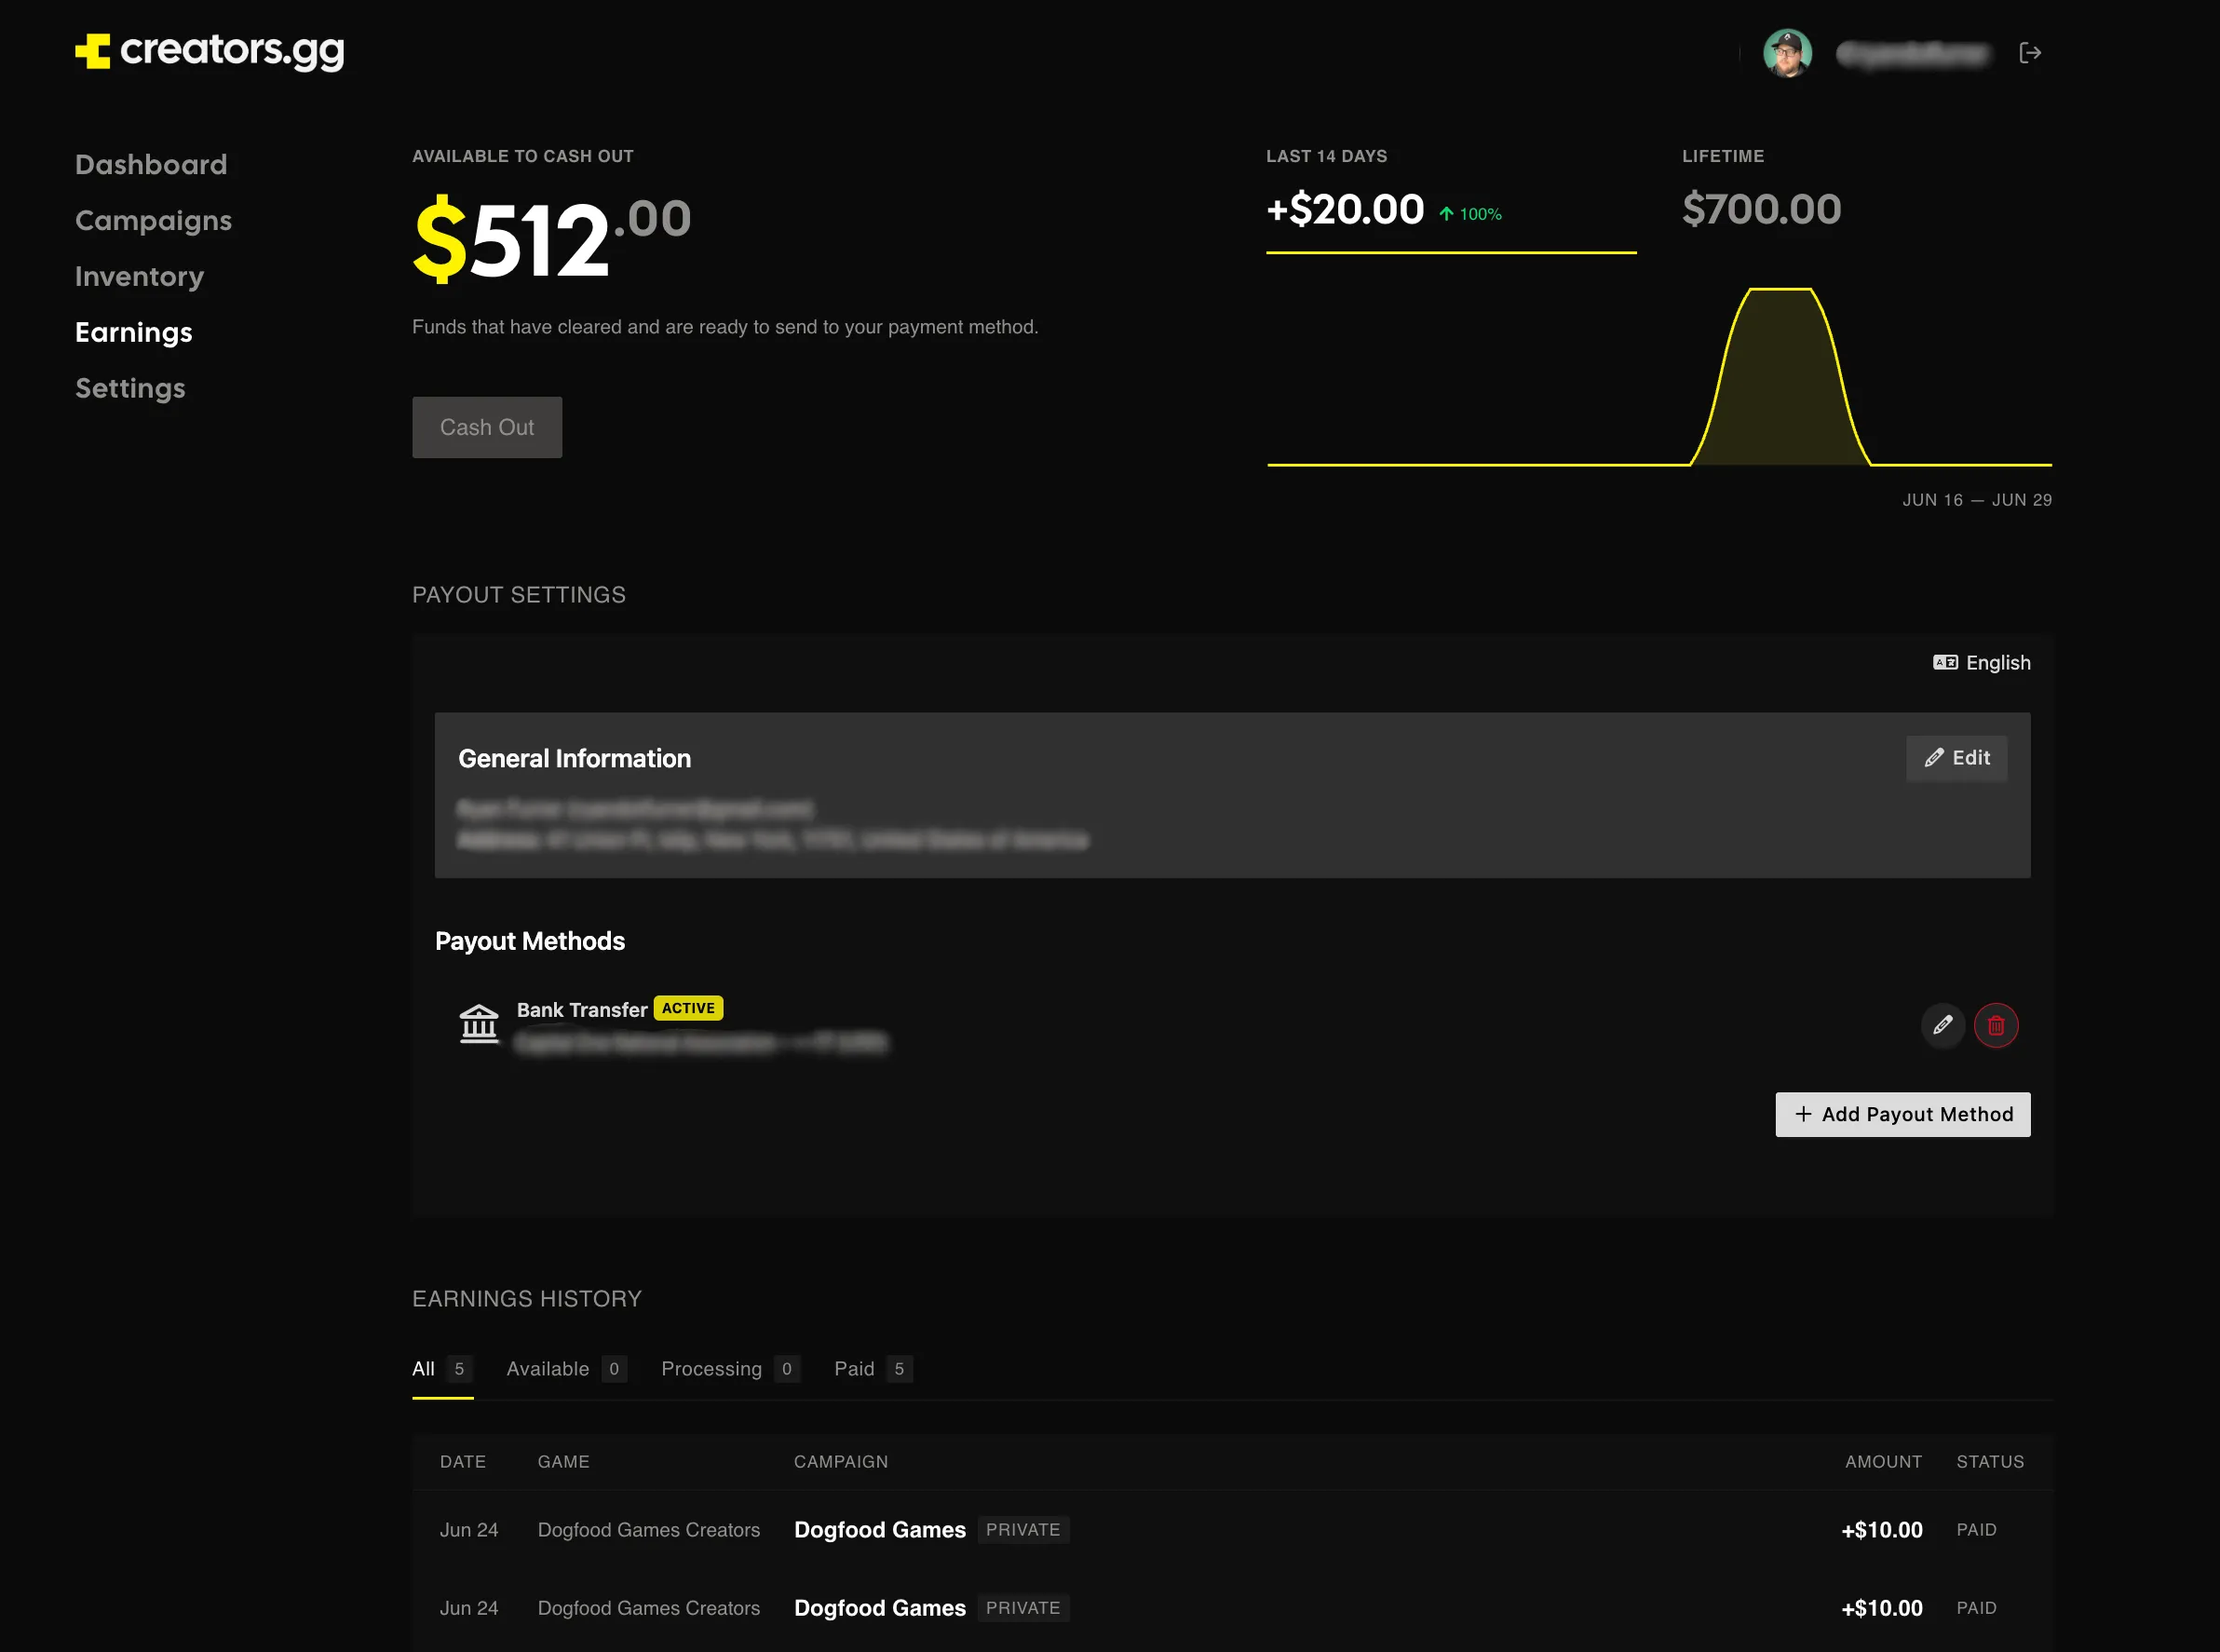Switch to the Available history tab
The height and width of the screenshot is (1652, 2220).
coord(566,1369)
